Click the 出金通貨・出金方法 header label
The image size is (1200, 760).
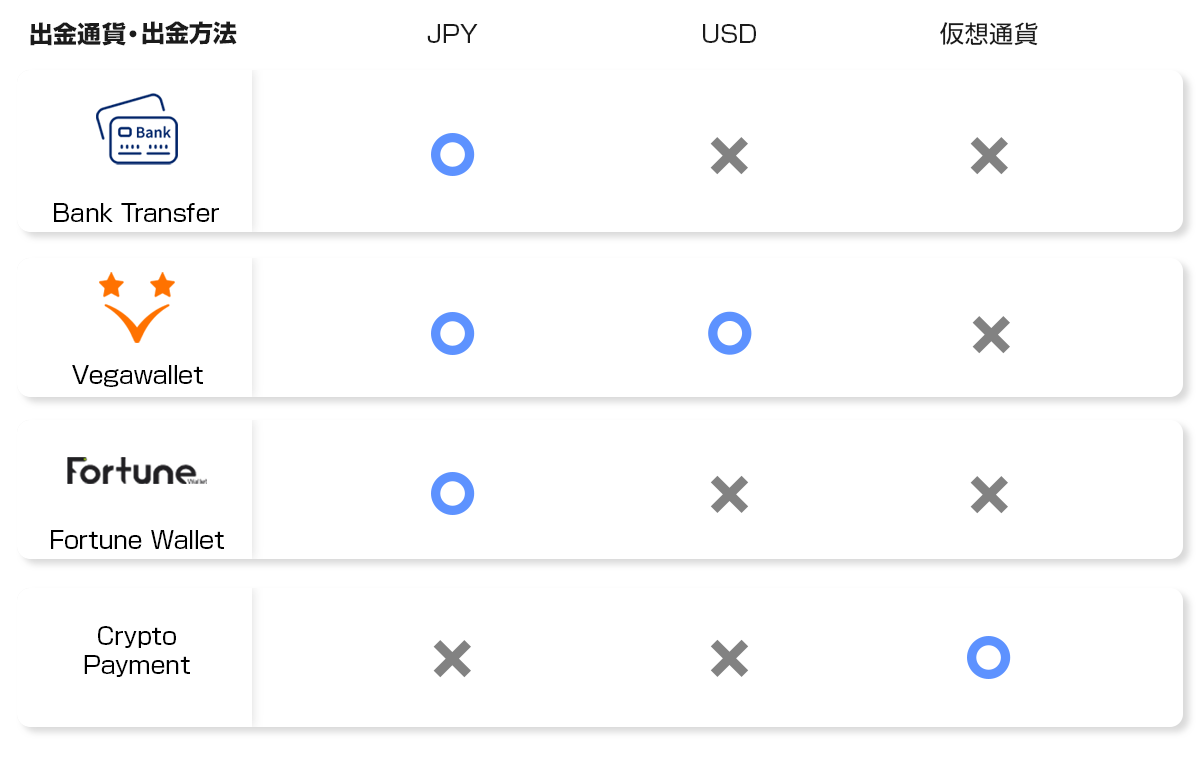(133, 34)
